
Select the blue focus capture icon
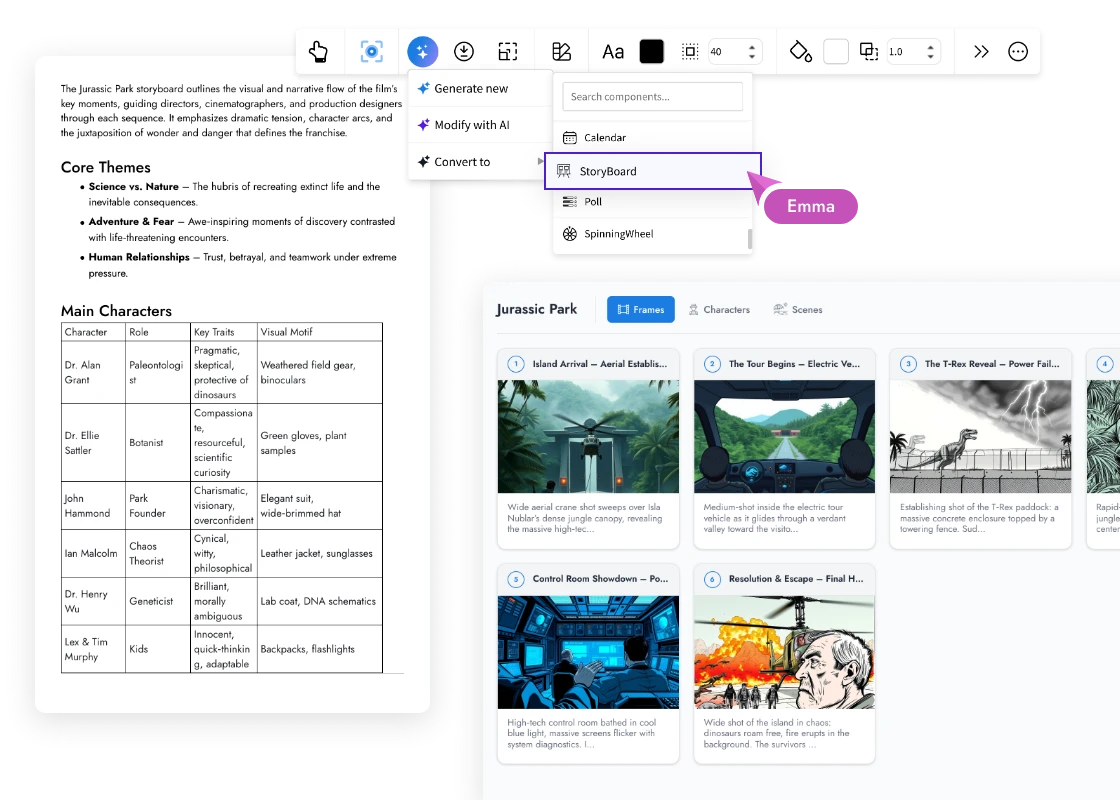tap(371, 52)
